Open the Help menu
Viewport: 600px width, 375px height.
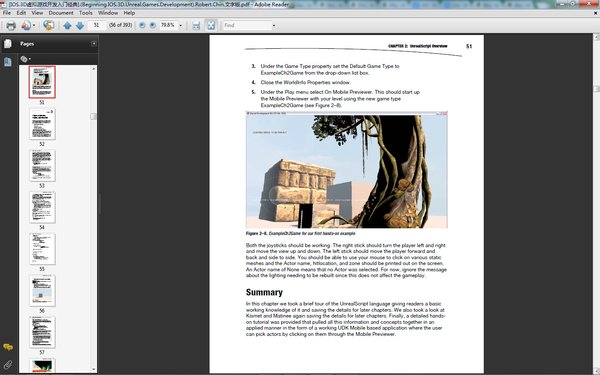pos(129,13)
